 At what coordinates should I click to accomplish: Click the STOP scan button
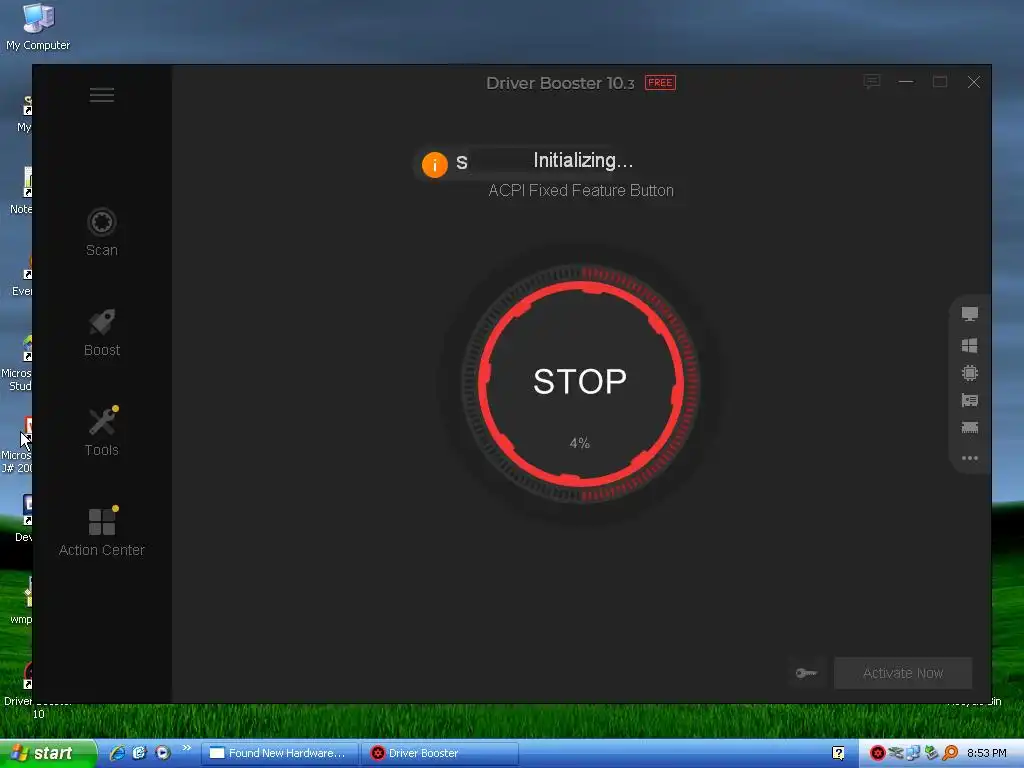click(580, 383)
